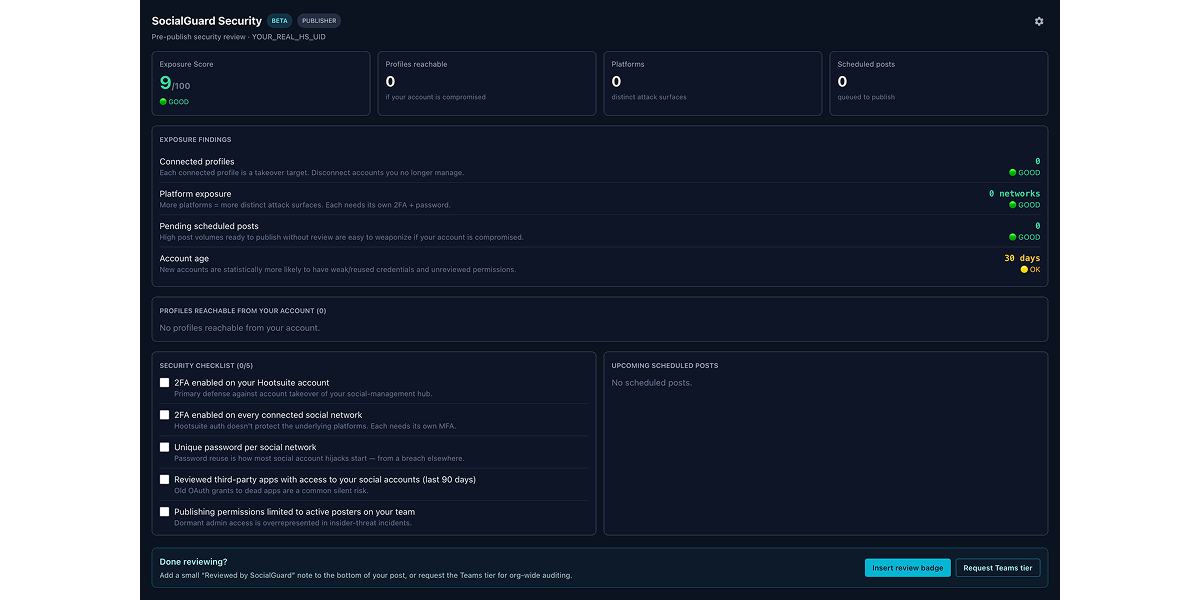Tick the Reviewed third-party apps checkbox
Image resolution: width=1200 pixels, height=600 pixels.
pyautogui.click(x=165, y=479)
